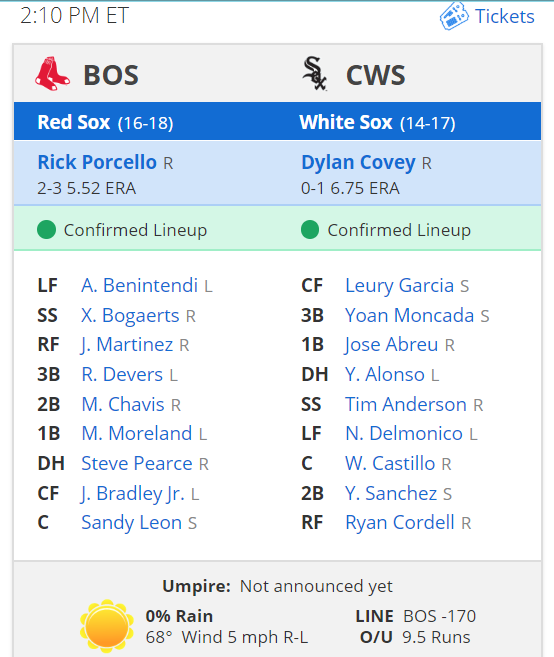Viewport: 554px width, 657px height.
Task: Select A. Benintendi in Red Sox lineup
Action: point(140,285)
